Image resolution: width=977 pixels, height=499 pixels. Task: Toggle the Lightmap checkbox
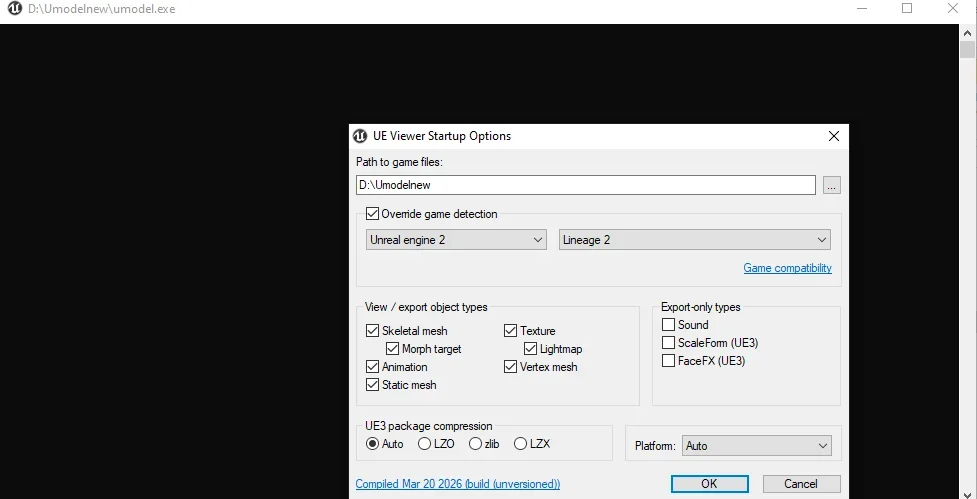pos(531,349)
